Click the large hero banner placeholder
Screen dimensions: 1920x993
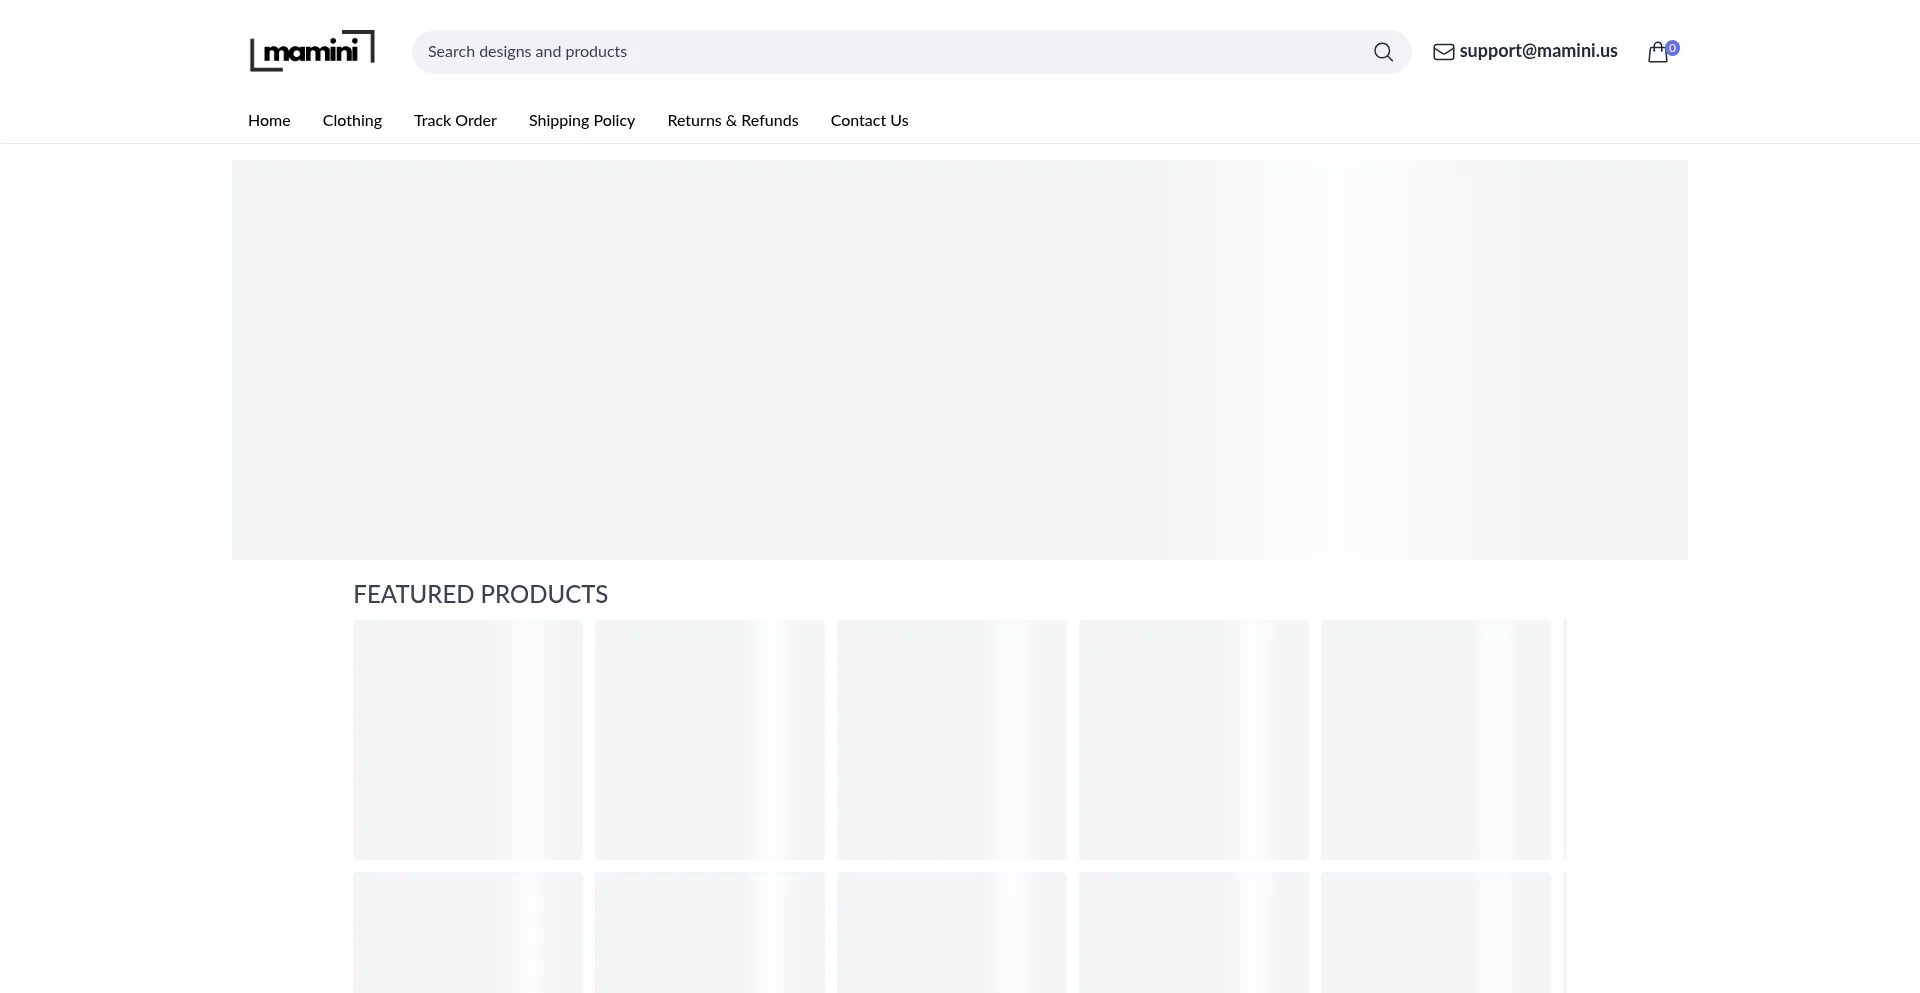pyautogui.click(x=960, y=360)
